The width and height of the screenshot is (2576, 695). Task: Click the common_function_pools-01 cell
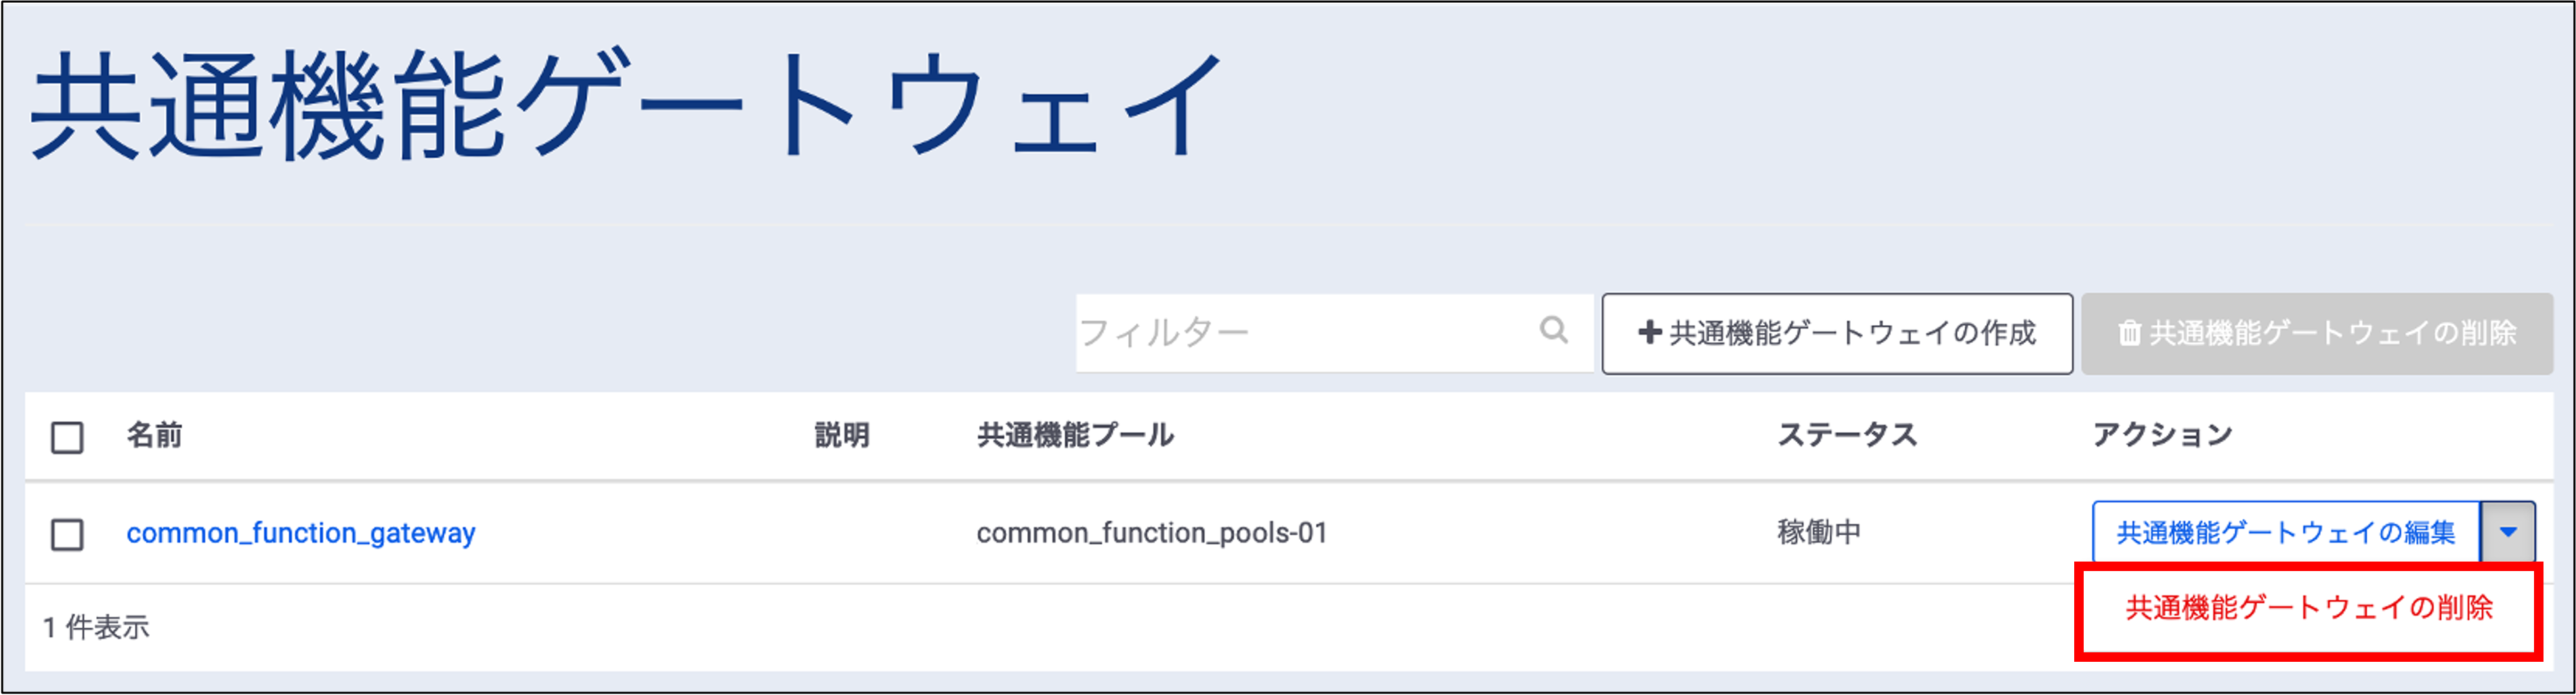[x=1151, y=533]
